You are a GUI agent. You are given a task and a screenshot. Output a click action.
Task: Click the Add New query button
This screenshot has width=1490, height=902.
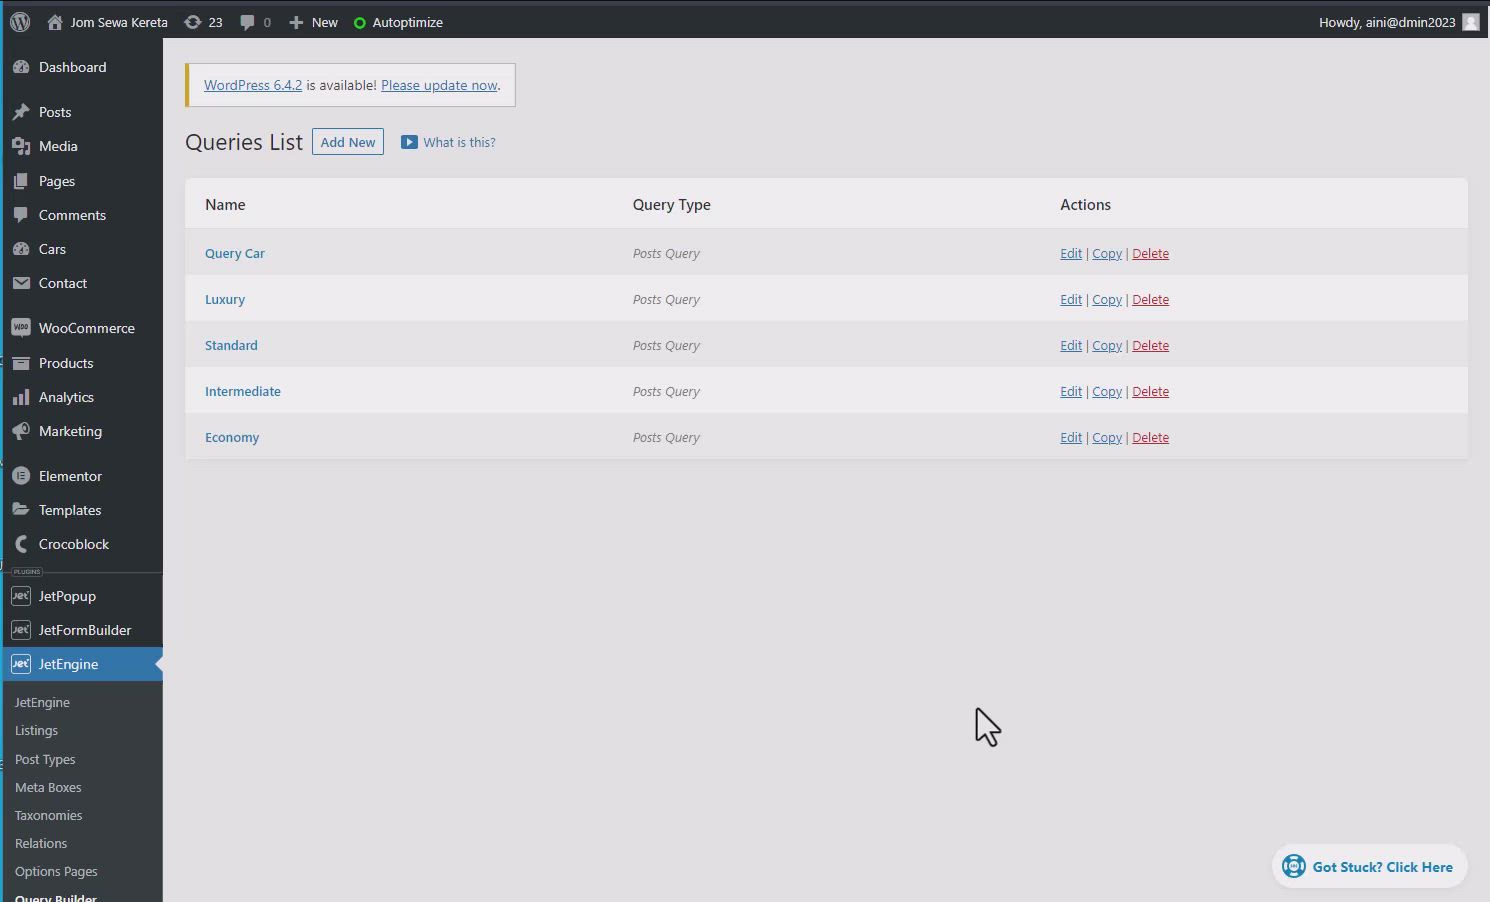pyautogui.click(x=348, y=142)
